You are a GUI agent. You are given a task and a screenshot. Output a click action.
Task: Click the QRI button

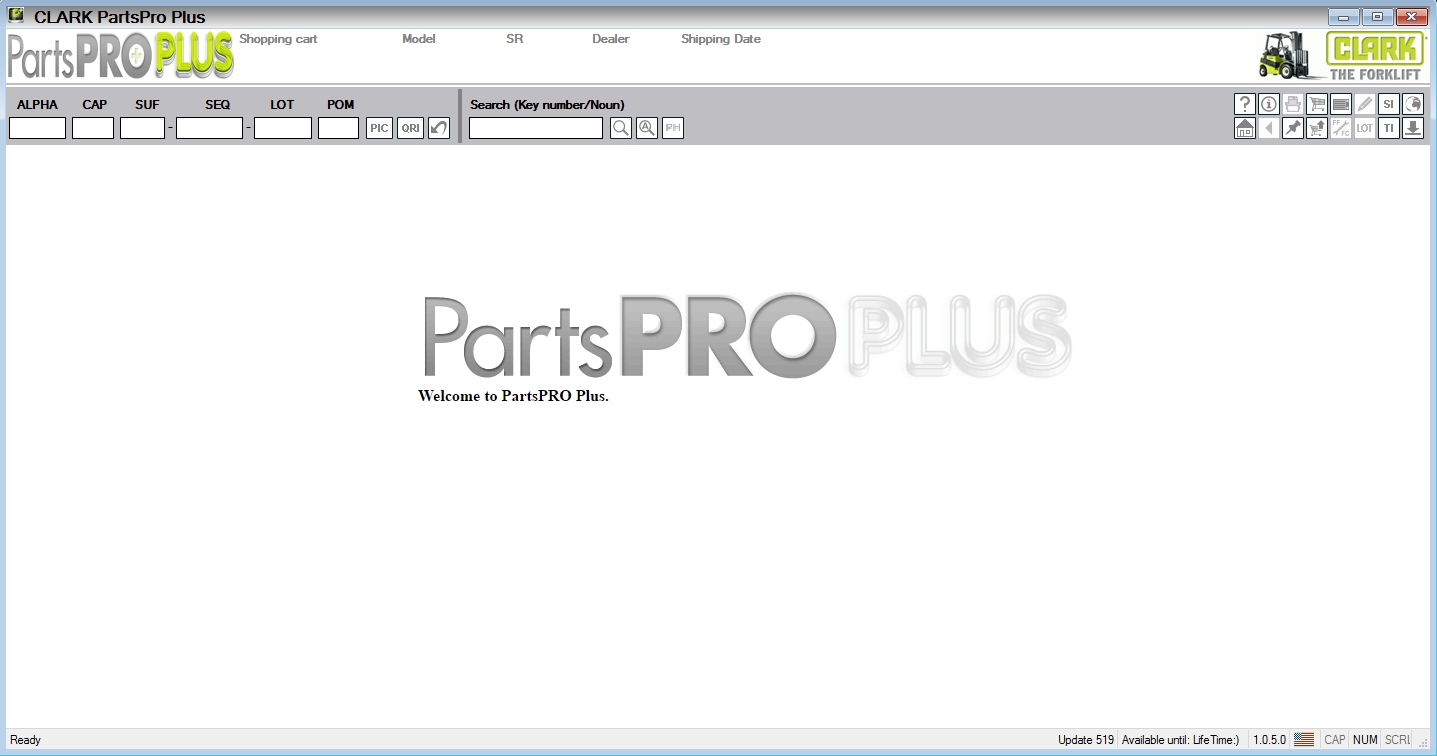point(410,128)
